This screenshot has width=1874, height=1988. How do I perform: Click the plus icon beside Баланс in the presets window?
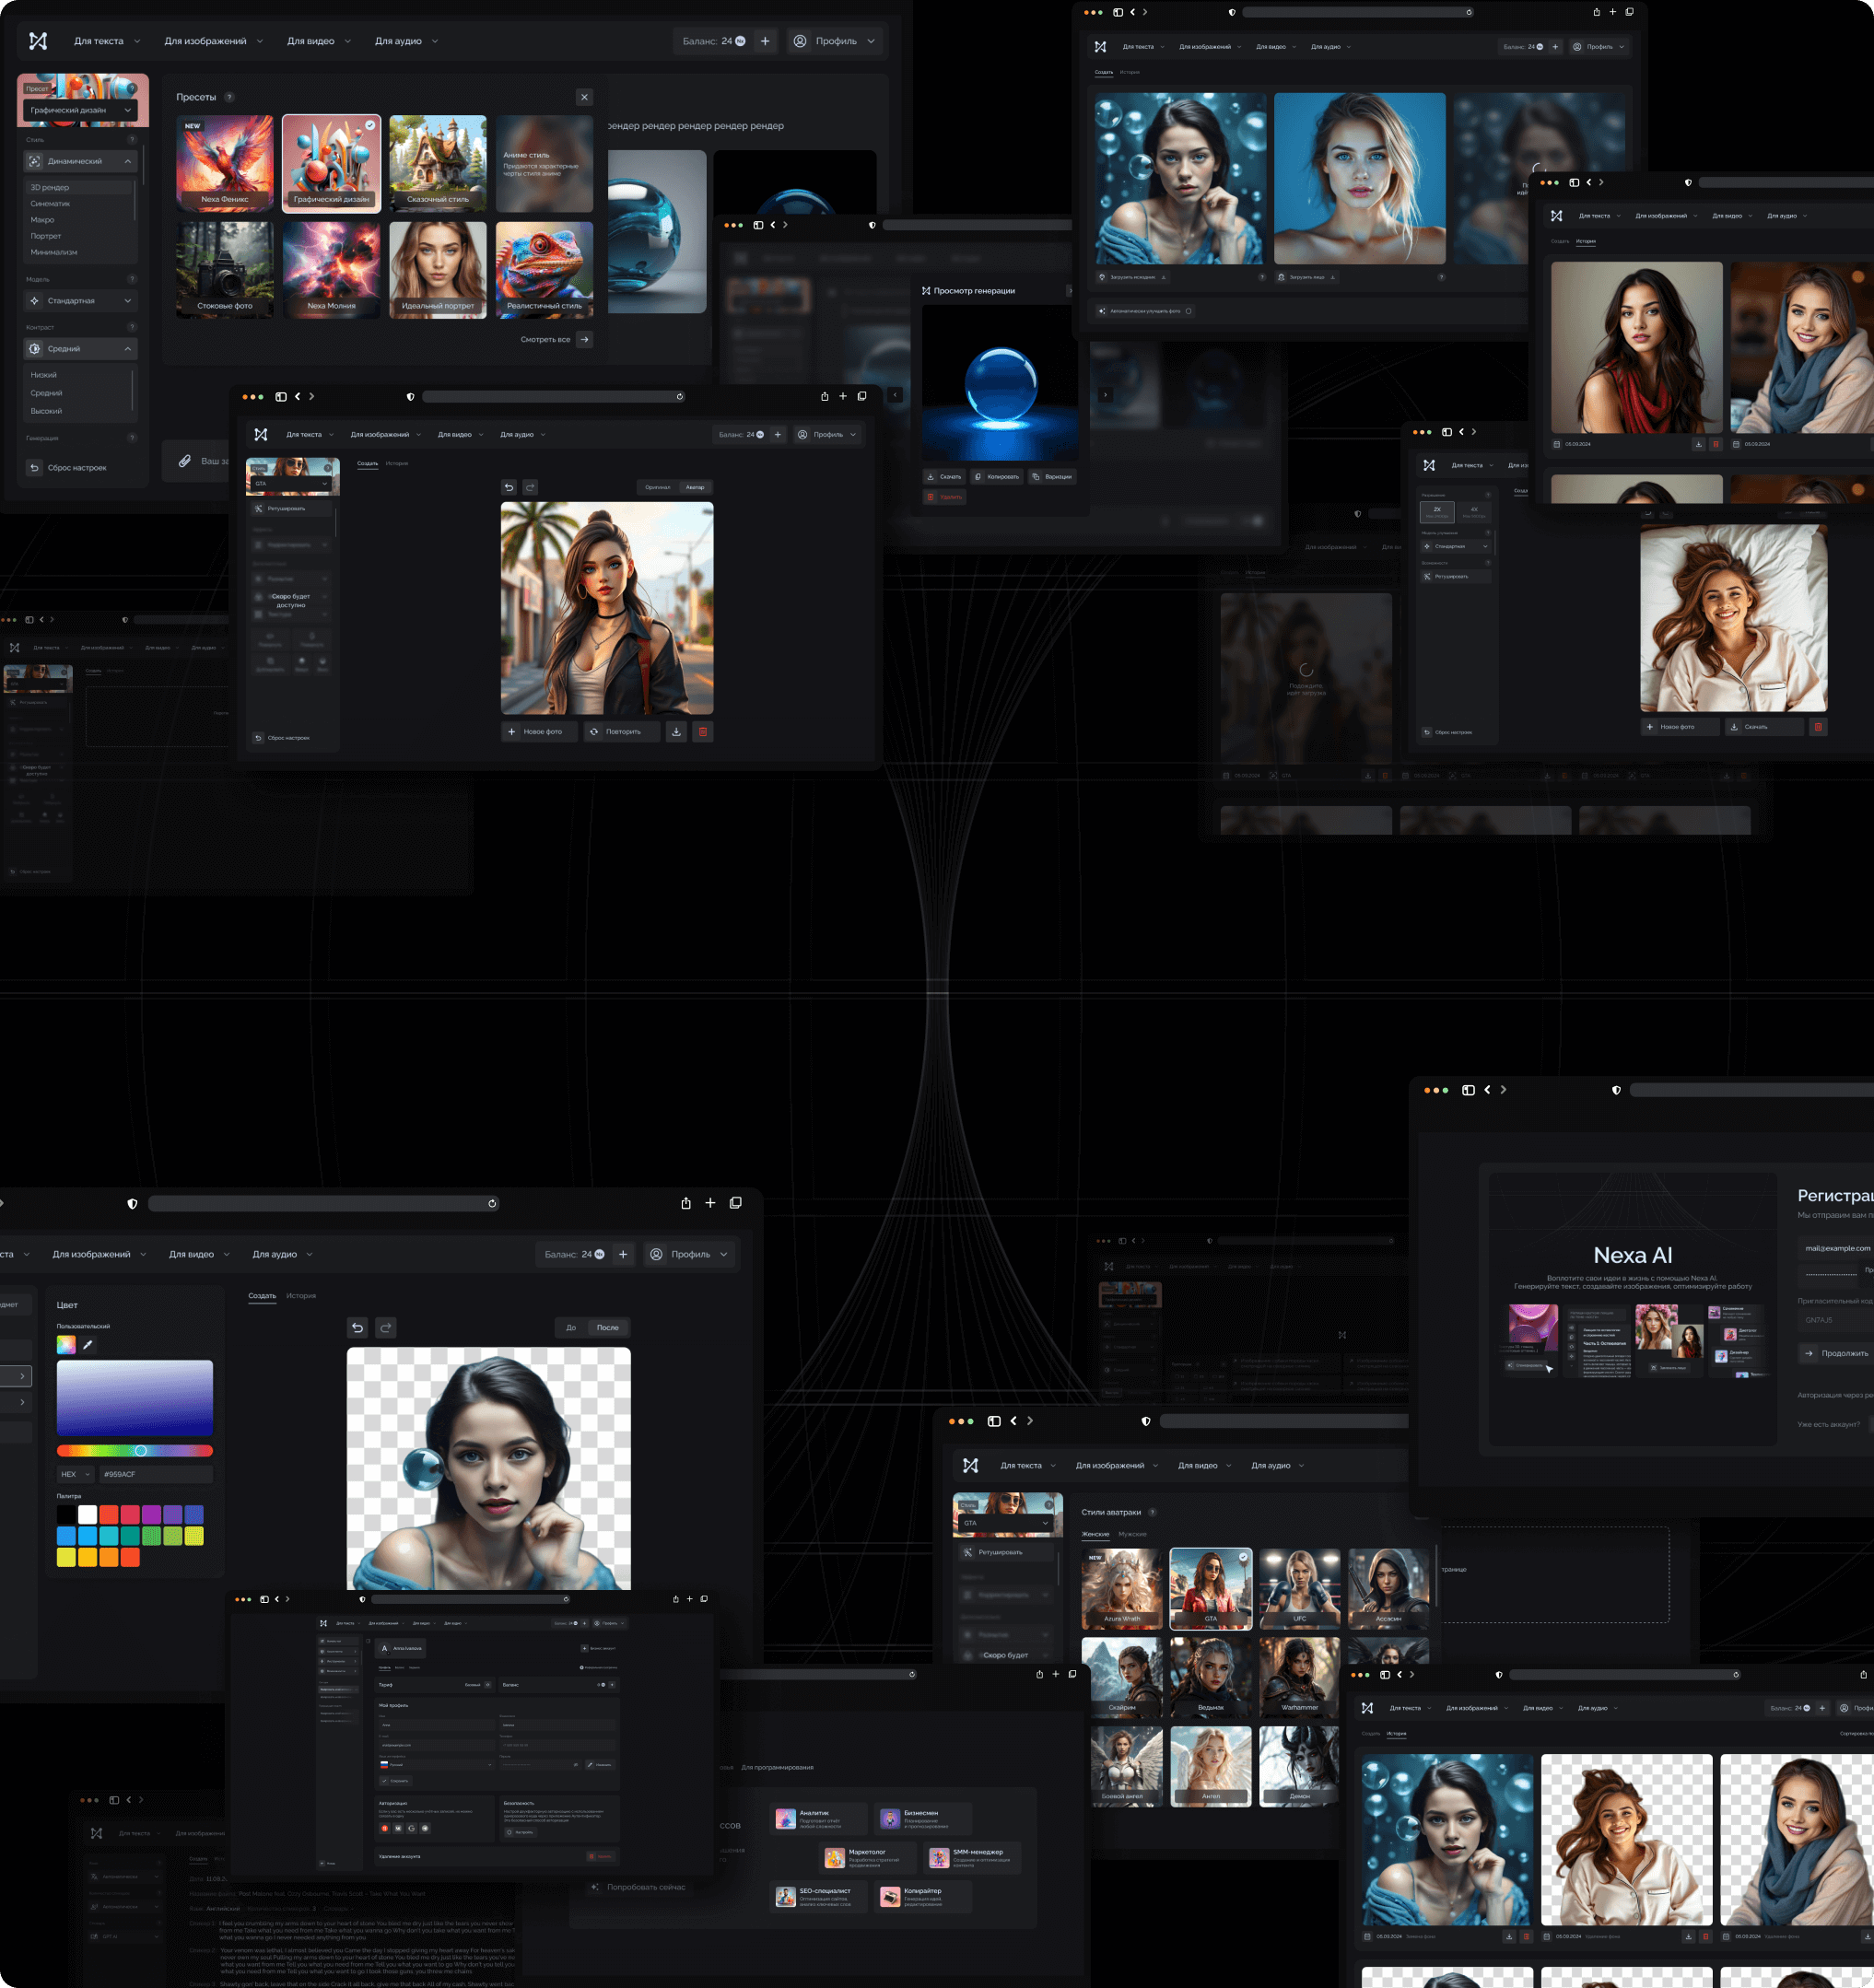coord(765,41)
